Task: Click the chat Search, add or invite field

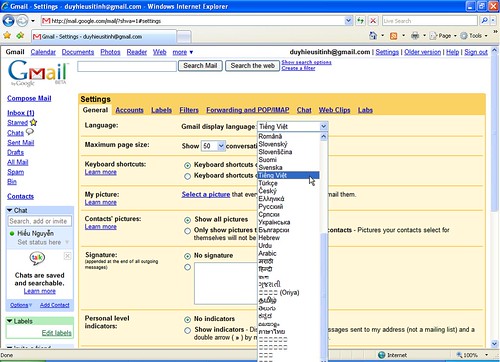Action: coord(40,221)
